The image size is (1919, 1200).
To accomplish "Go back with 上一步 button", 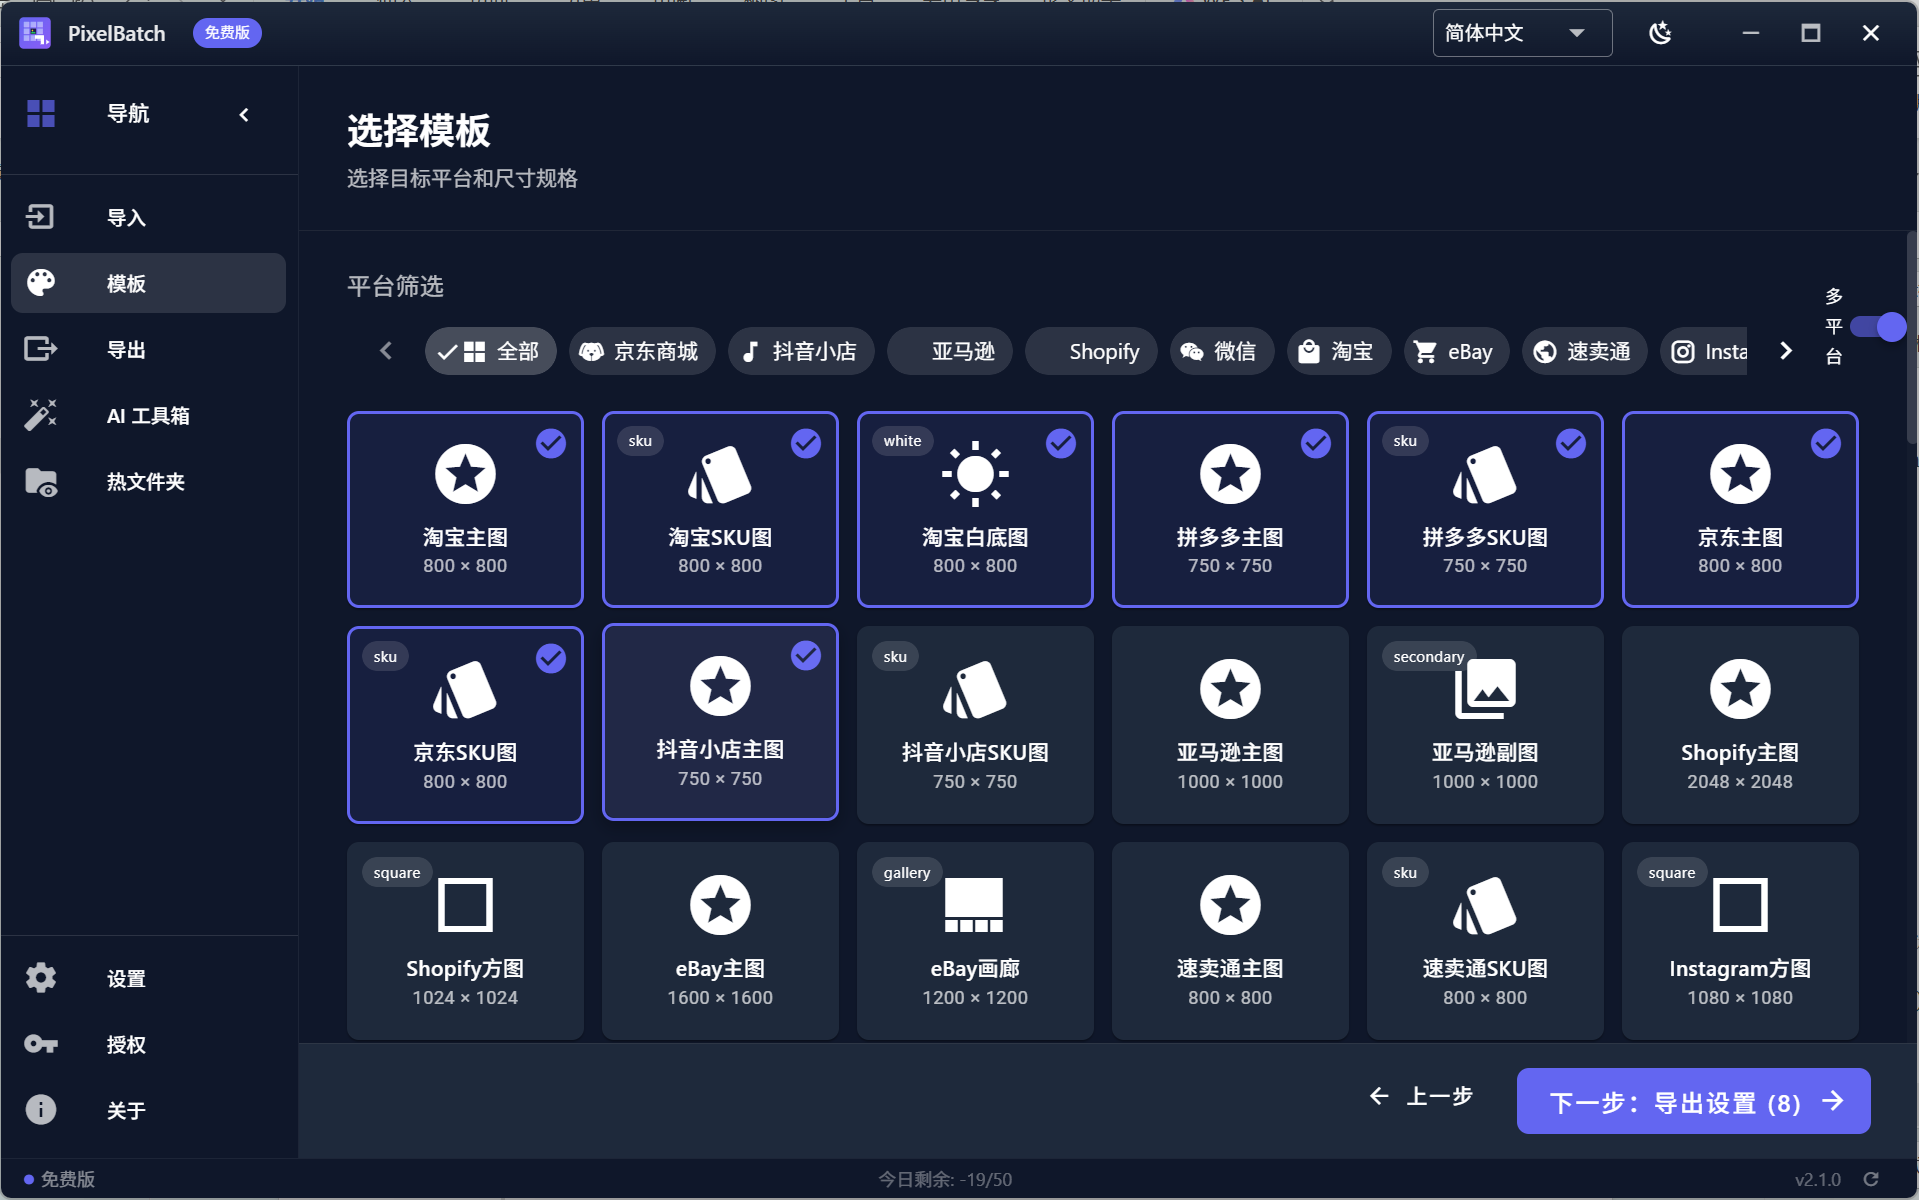I will coord(1422,1096).
